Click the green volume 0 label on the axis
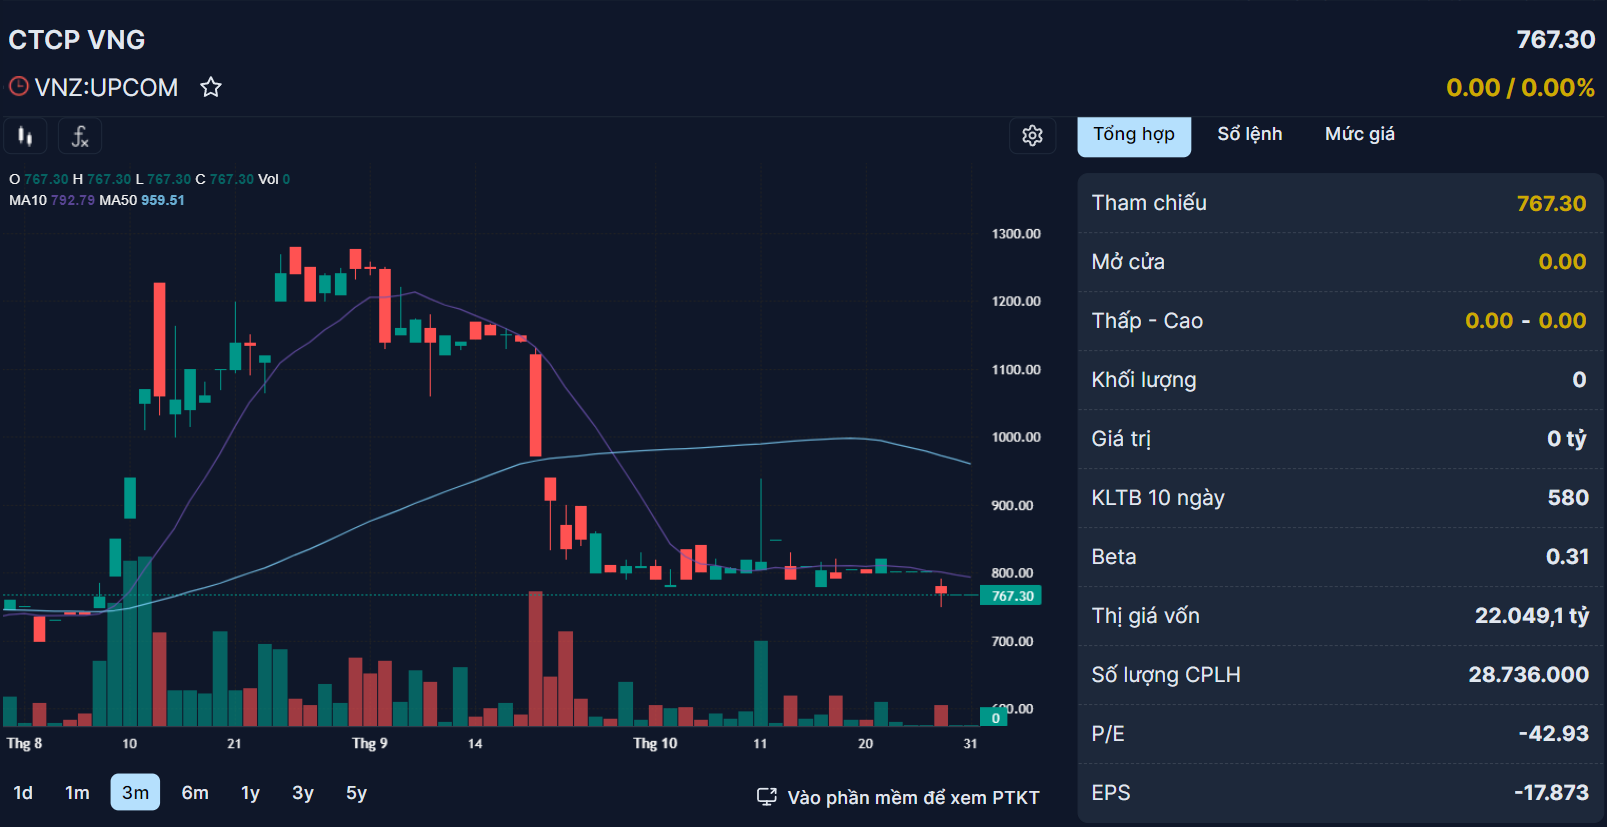This screenshot has height=827, width=1607. click(995, 717)
